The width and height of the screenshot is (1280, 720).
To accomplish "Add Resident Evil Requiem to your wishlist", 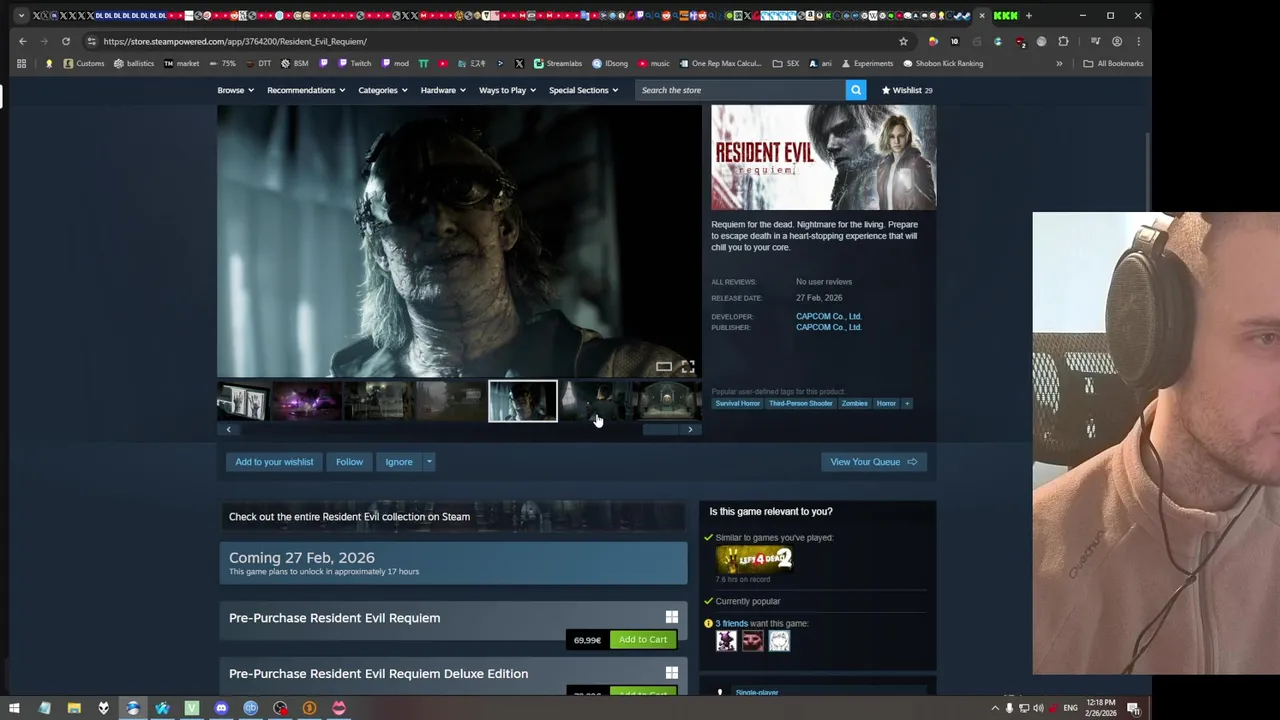I will click(x=274, y=462).
